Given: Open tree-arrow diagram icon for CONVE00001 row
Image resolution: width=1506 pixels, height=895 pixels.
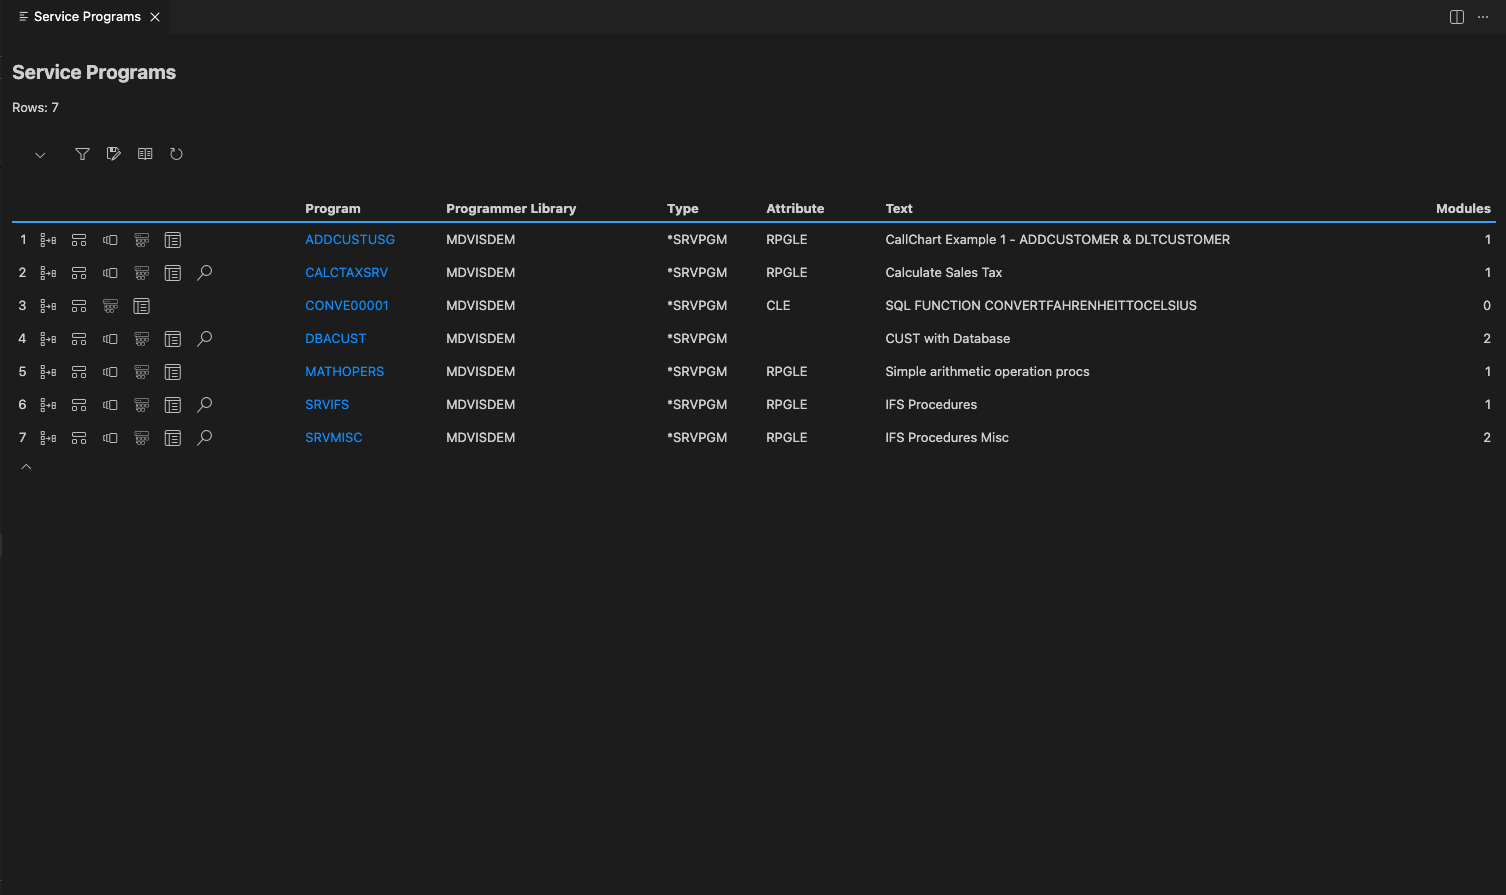Looking at the screenshot, I should 48,306.
